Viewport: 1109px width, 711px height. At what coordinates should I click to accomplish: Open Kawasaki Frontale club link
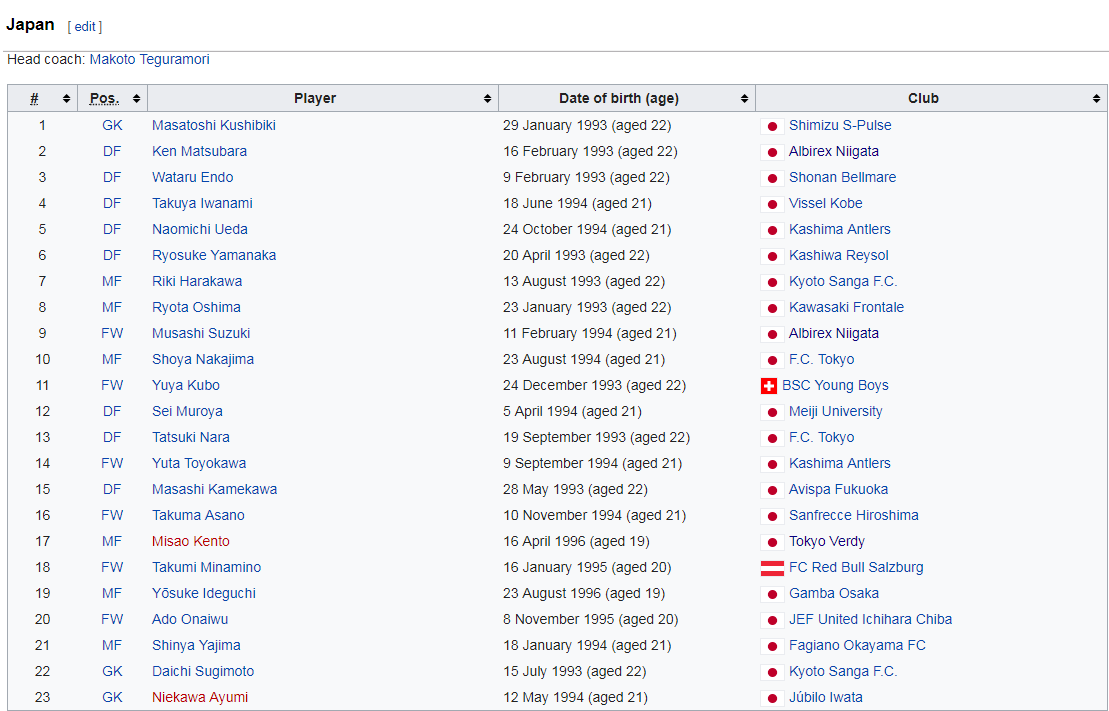click(x=847, y=307)
